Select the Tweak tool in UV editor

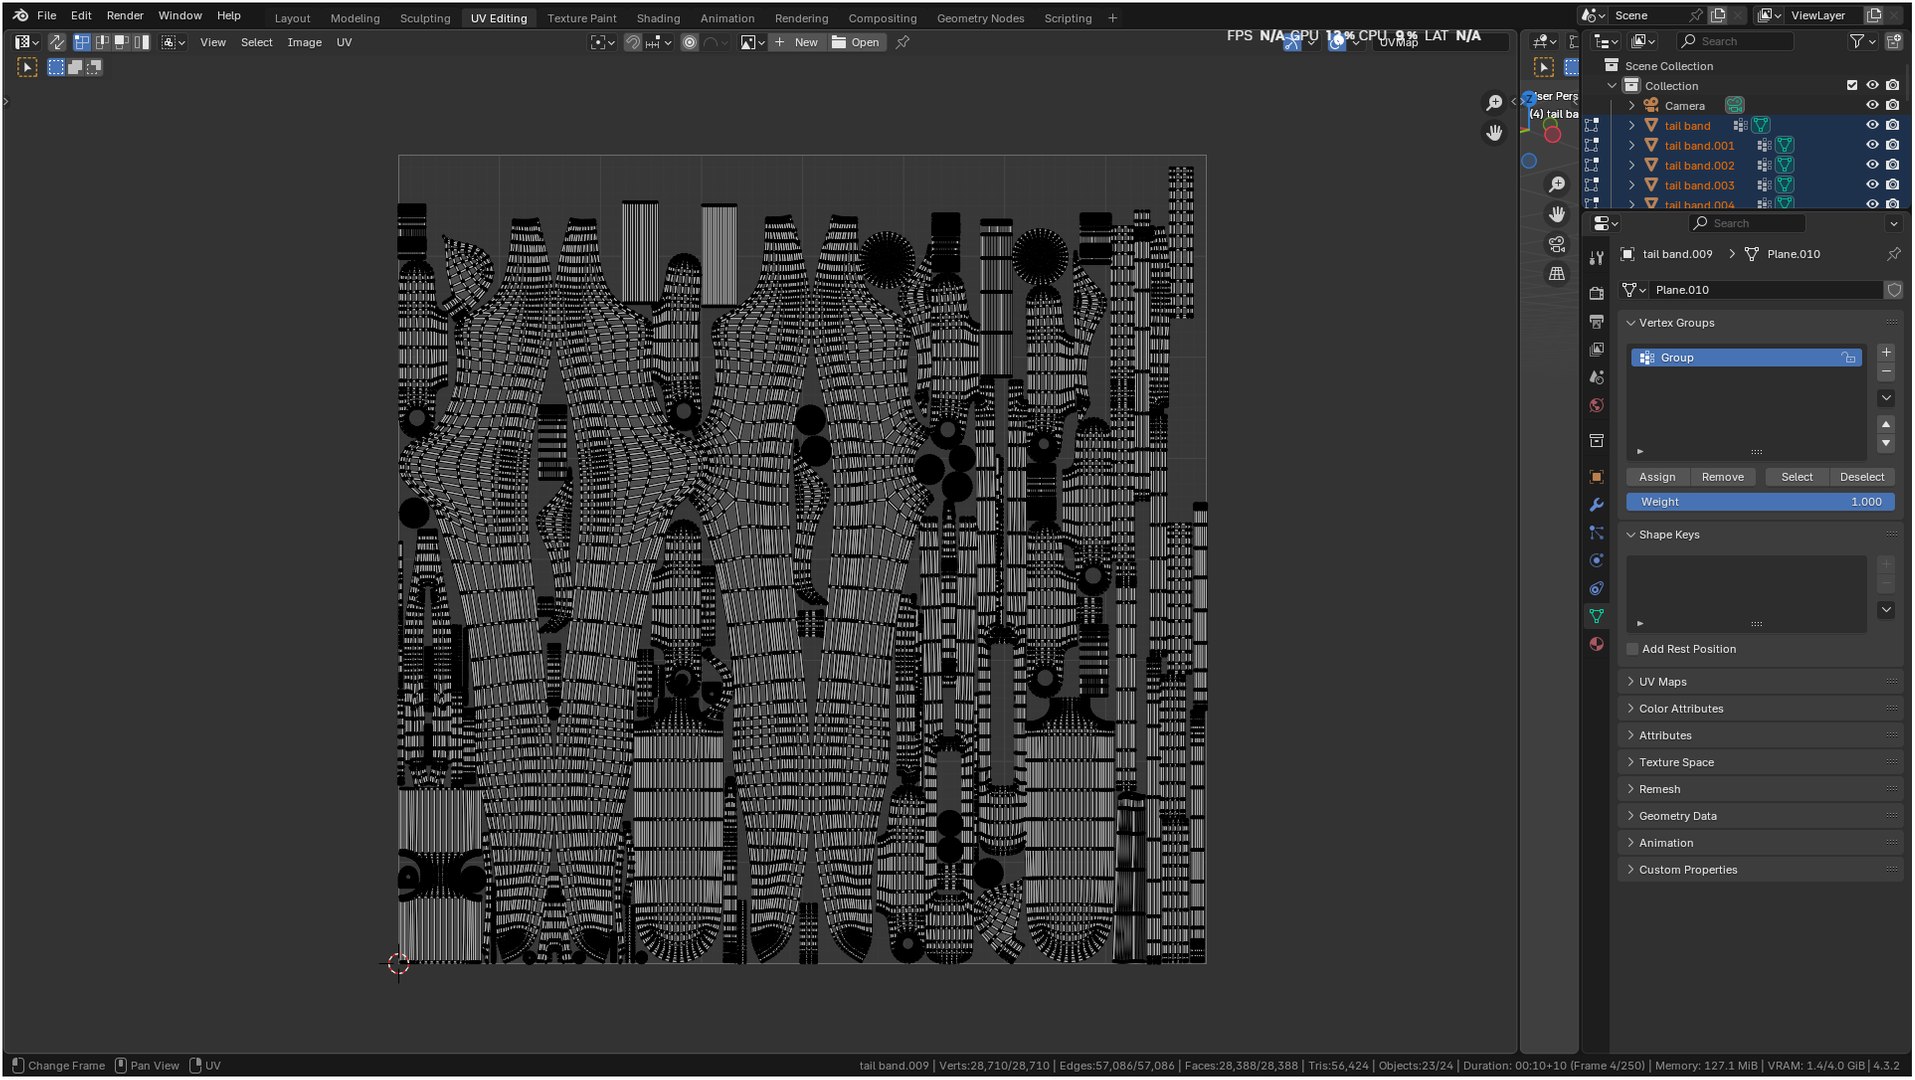point(27,67)
